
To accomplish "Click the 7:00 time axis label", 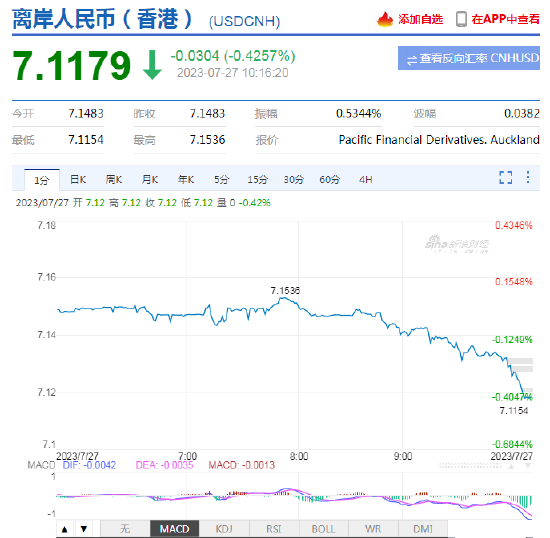I will click(x=188, y=456).
